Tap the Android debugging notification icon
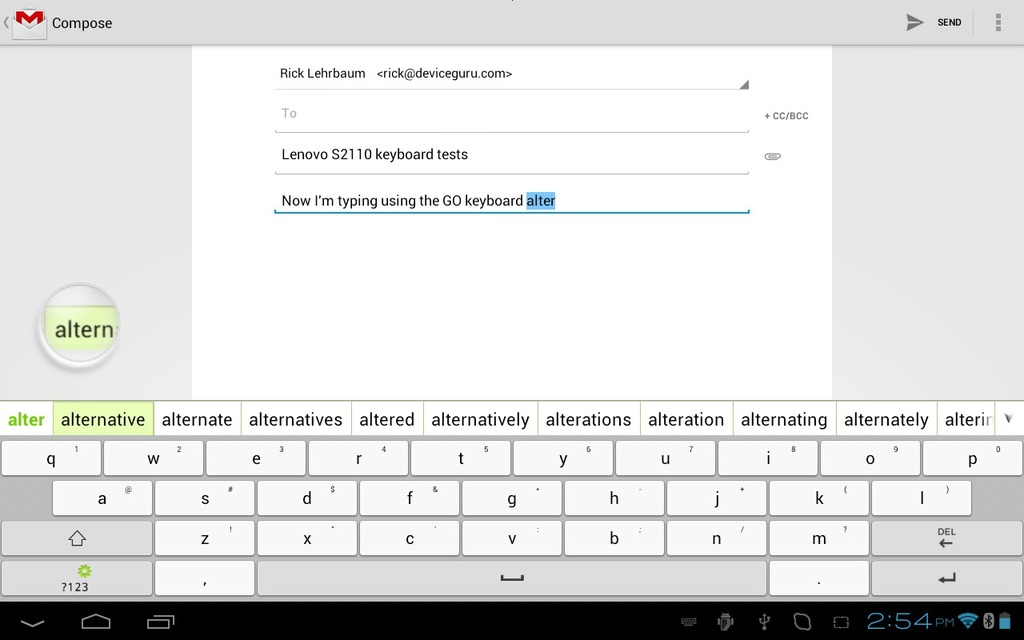The image size is (1024, 640). point(726,622)
